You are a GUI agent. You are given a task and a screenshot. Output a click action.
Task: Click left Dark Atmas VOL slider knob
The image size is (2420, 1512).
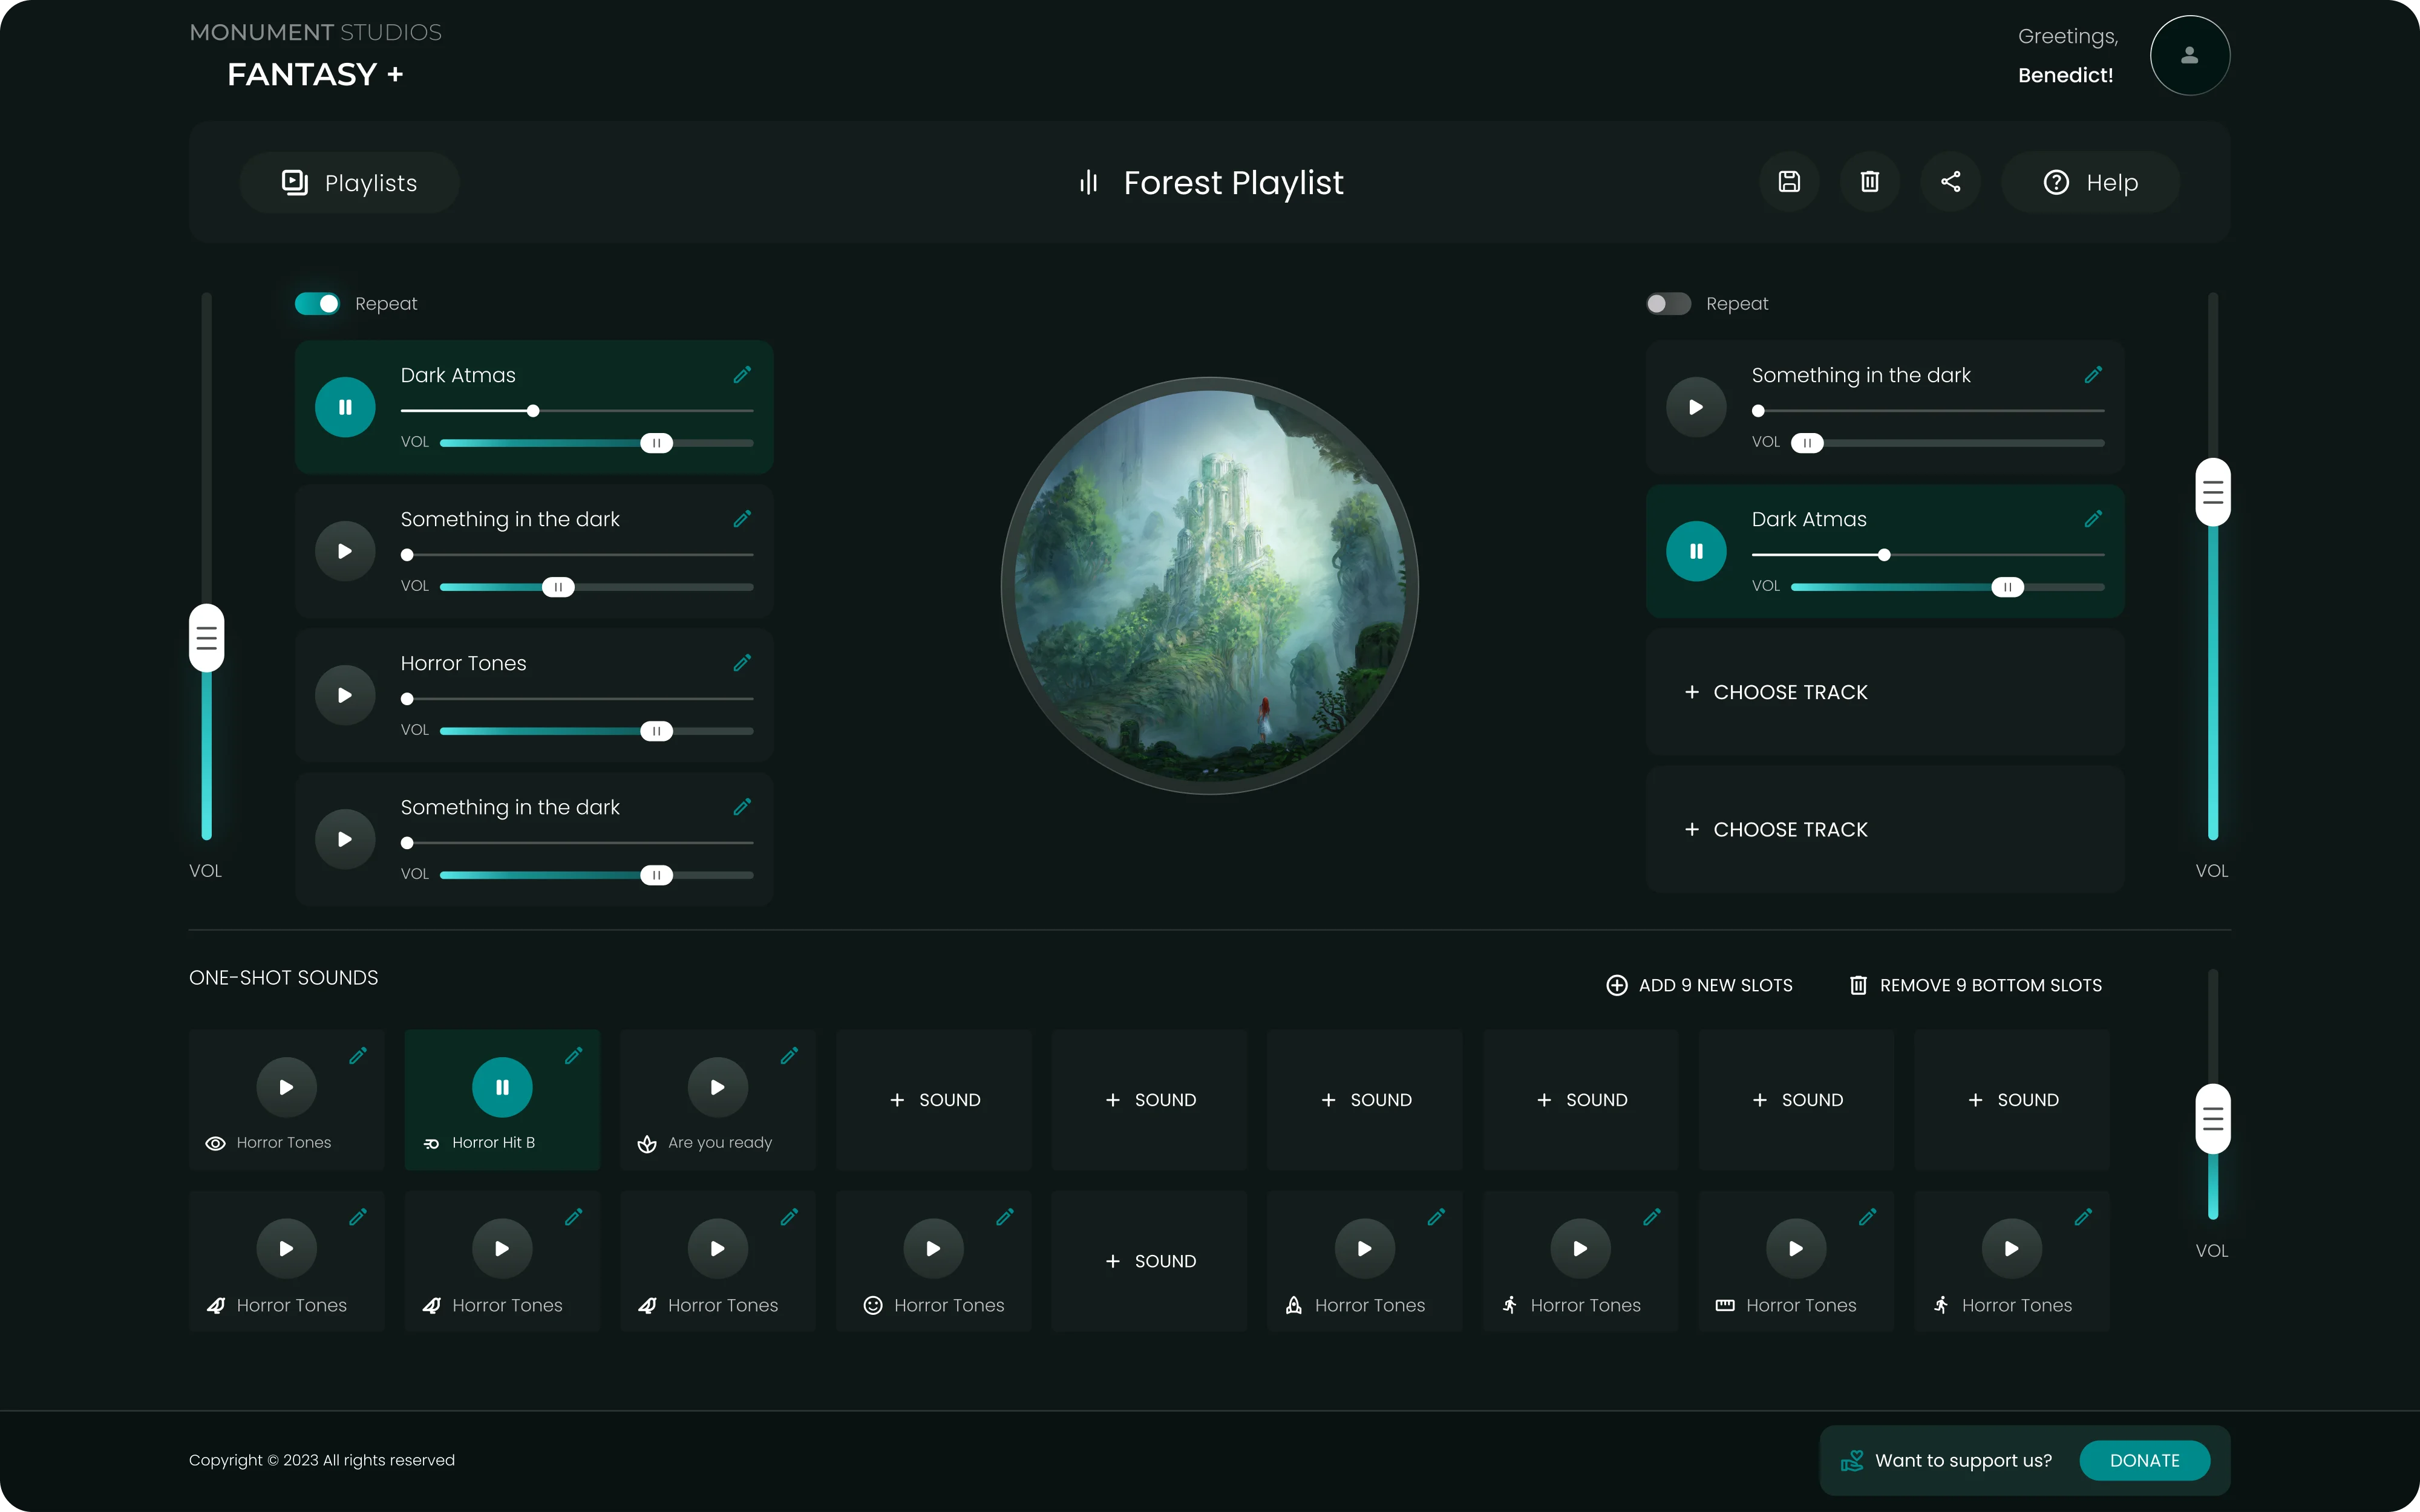656,443
